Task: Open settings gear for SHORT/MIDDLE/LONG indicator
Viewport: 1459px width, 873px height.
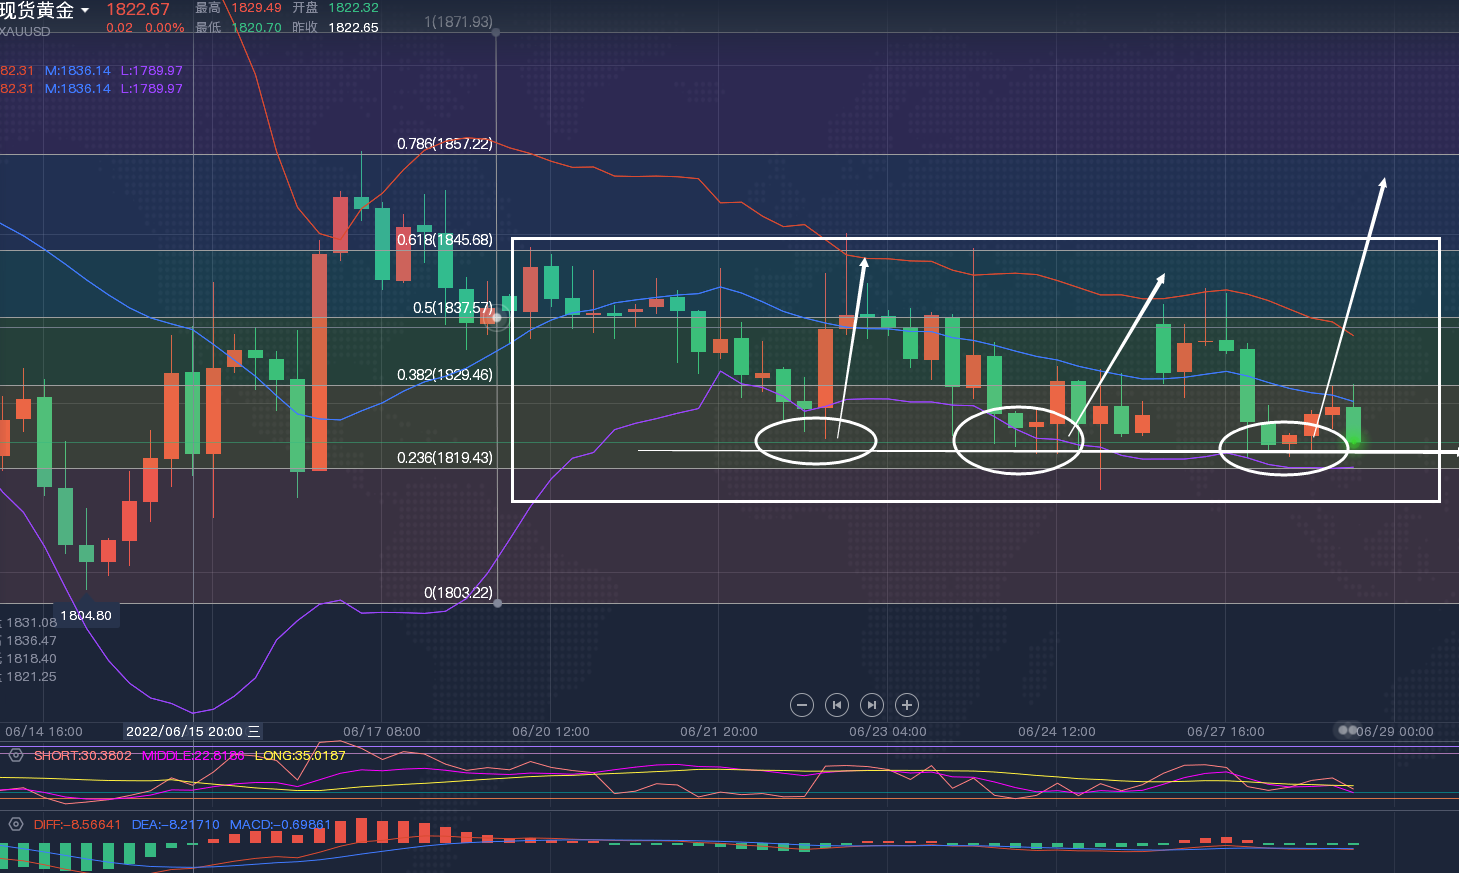Action: (16, 755)
